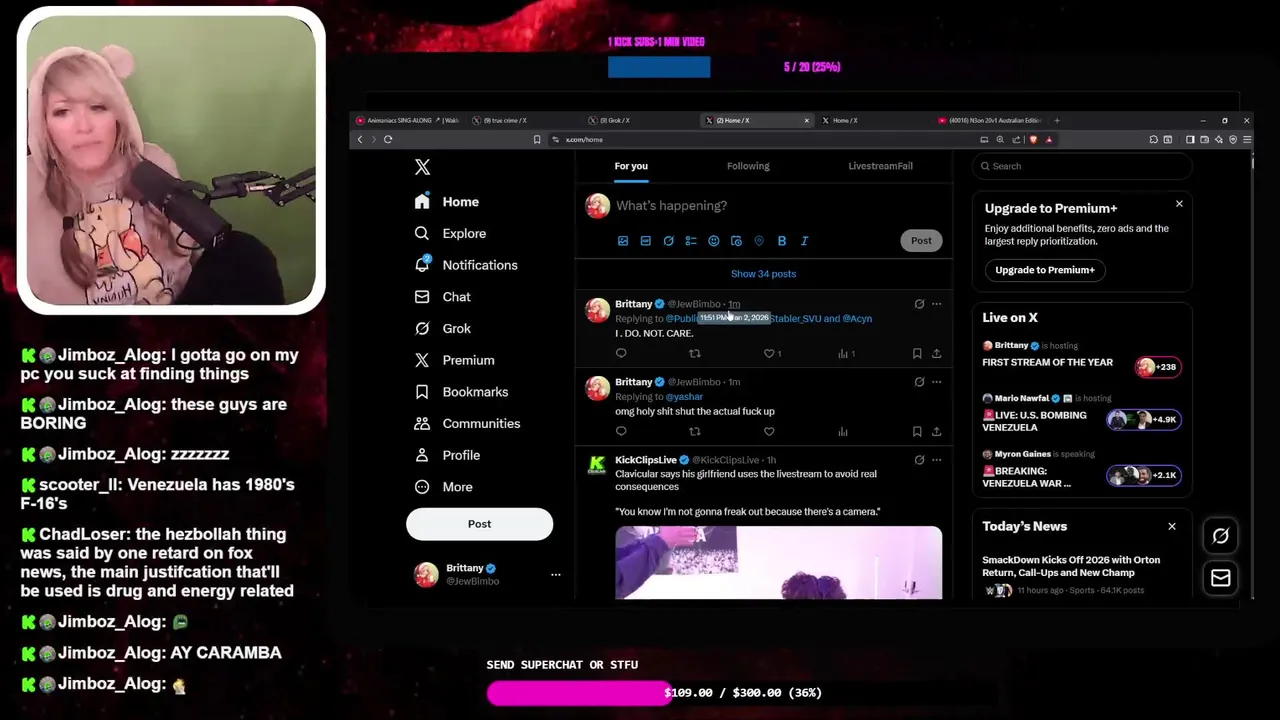This screenshot has width=1280, height=720.
Task: Open the floating Grok button
Action: tap(1220, 536)
